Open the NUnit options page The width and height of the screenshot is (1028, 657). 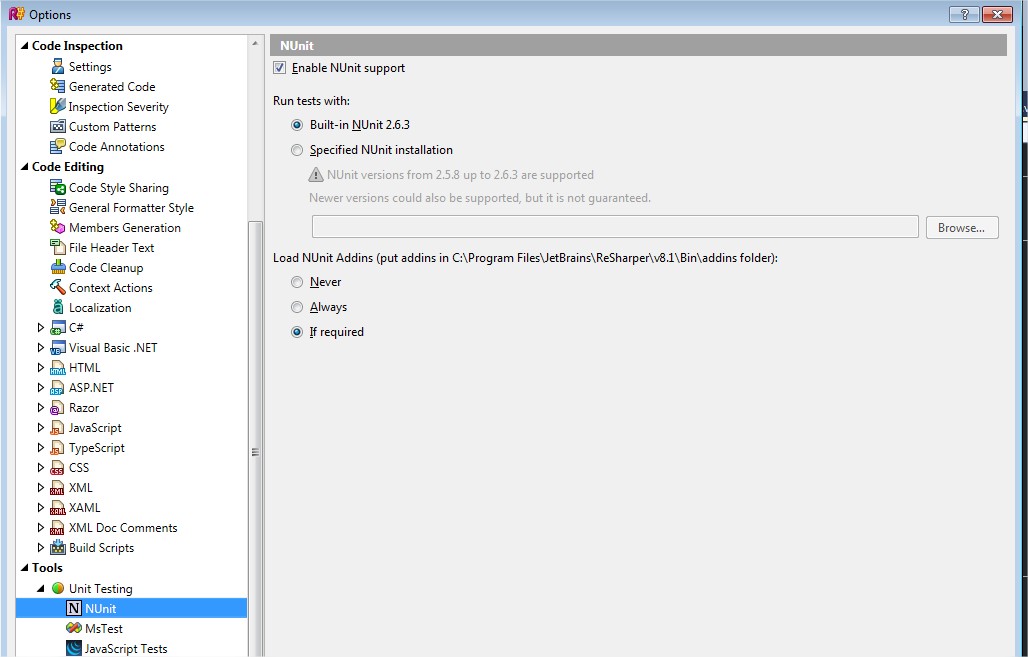click(x=100, y=608)
